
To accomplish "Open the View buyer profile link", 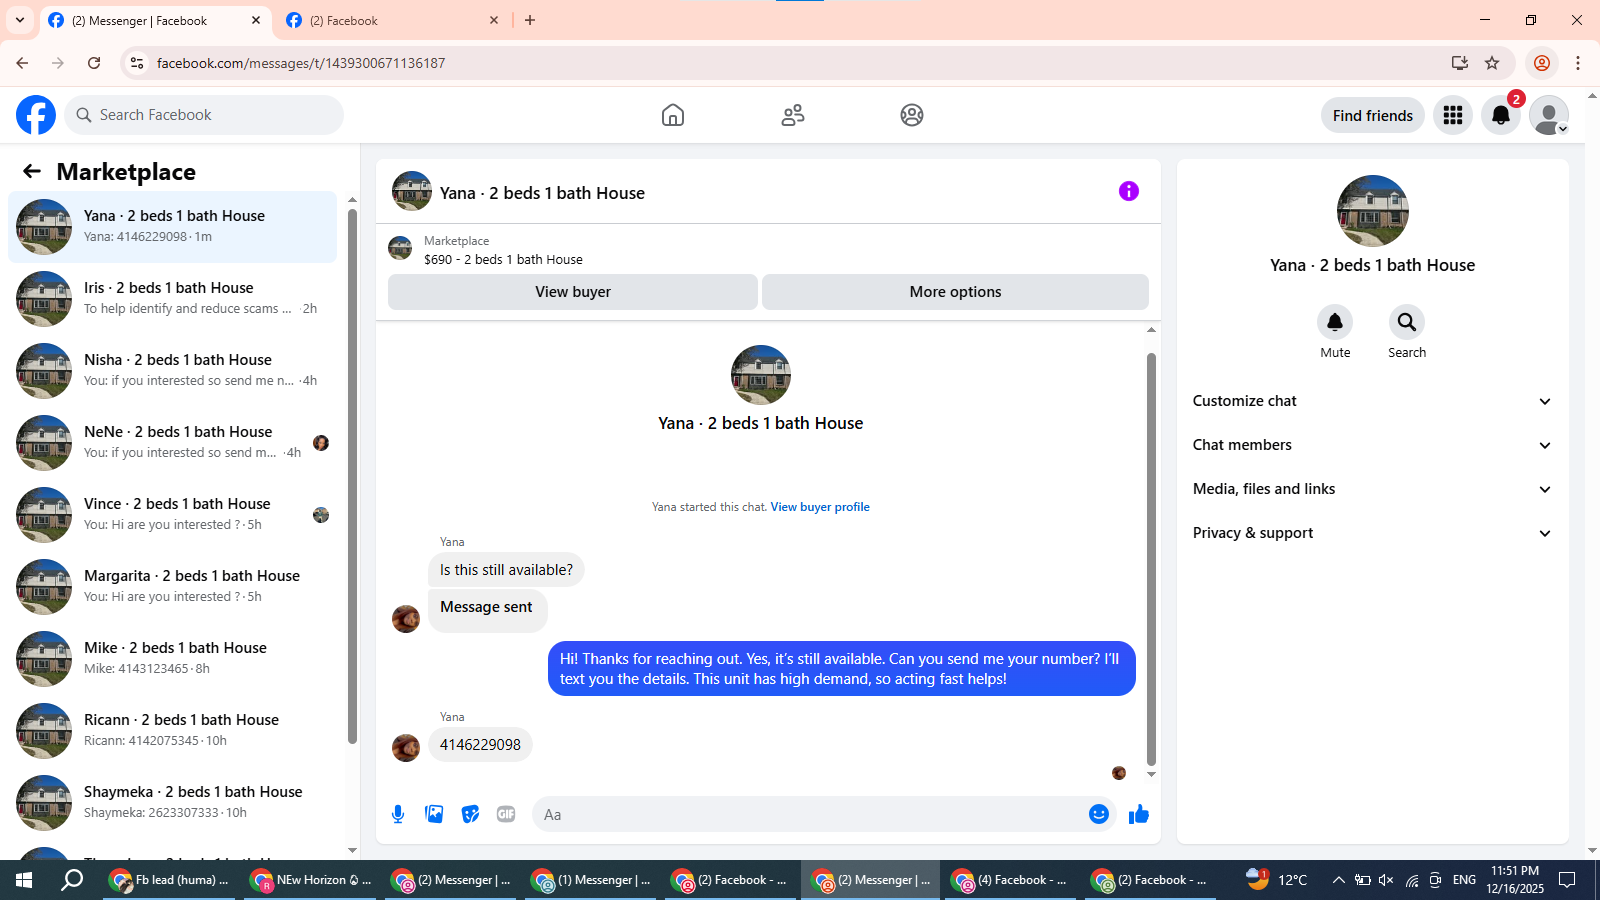I will (x=820, y=507).
